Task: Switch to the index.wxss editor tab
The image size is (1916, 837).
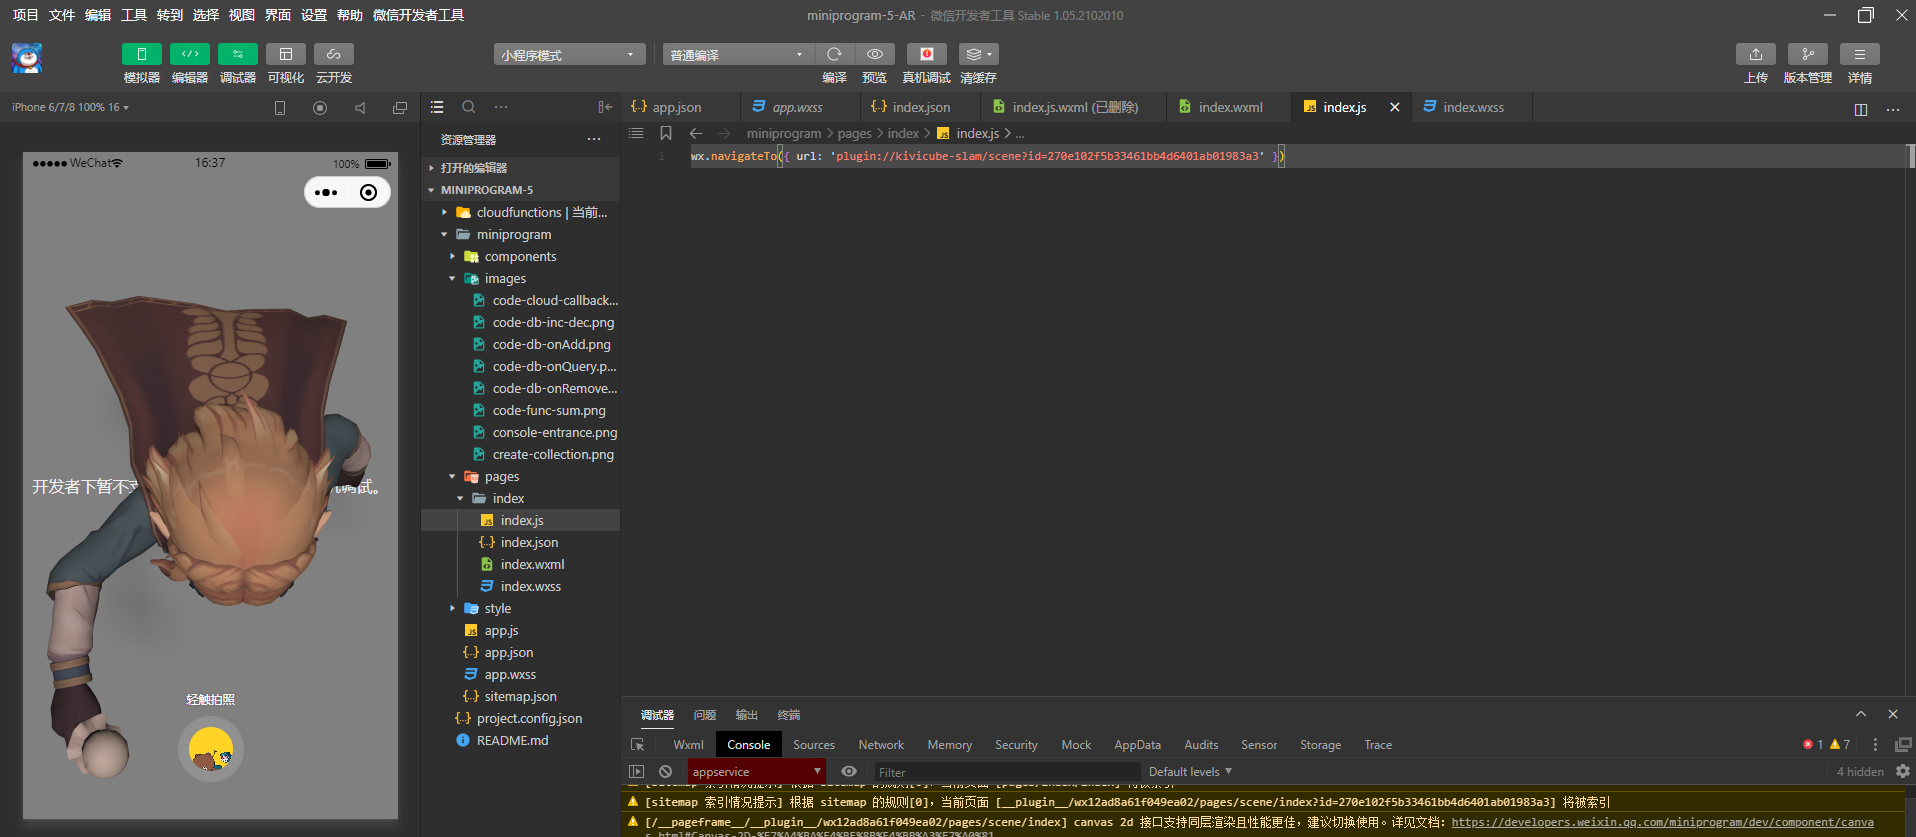Action: (1472, 107)
